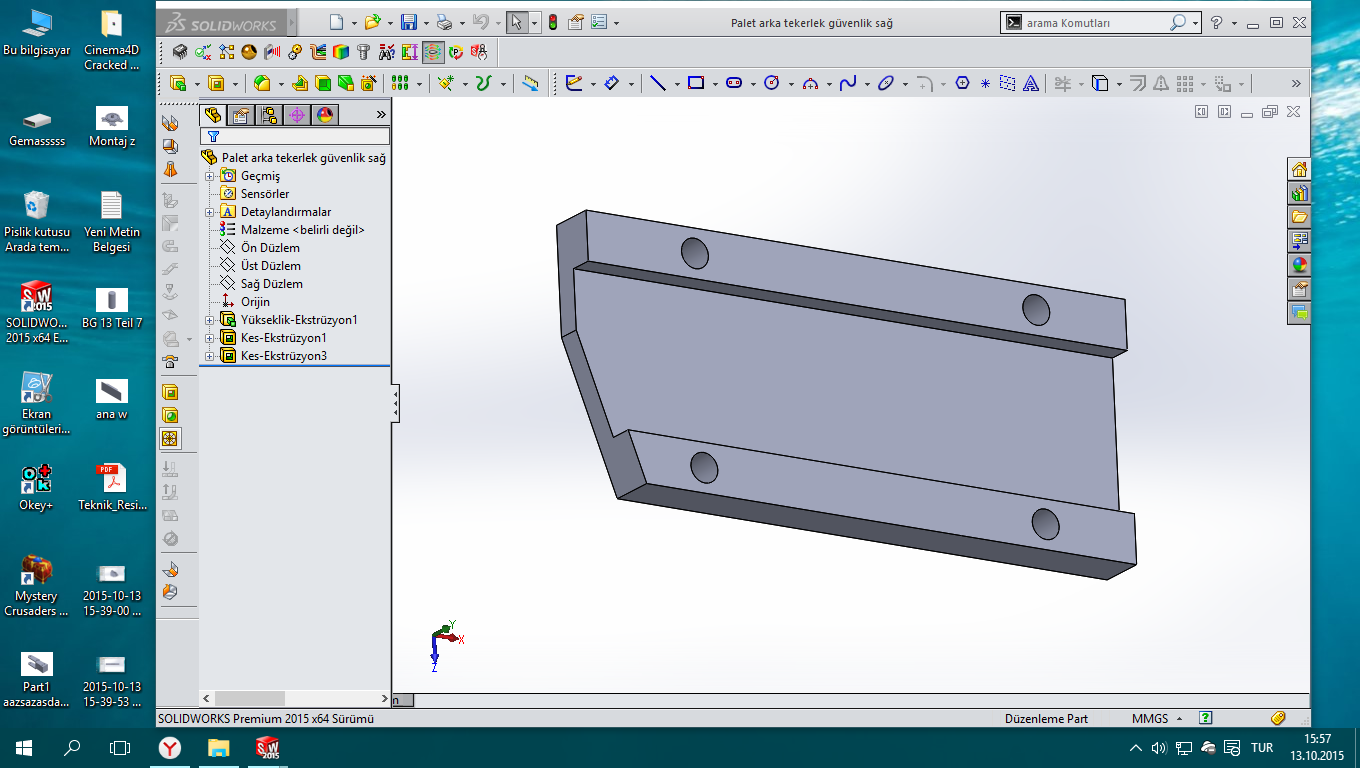
Task: Expand Yükseklik-Ekstrüzyon1 feature node
Action: pyautogui.click(x=209, y=320)
